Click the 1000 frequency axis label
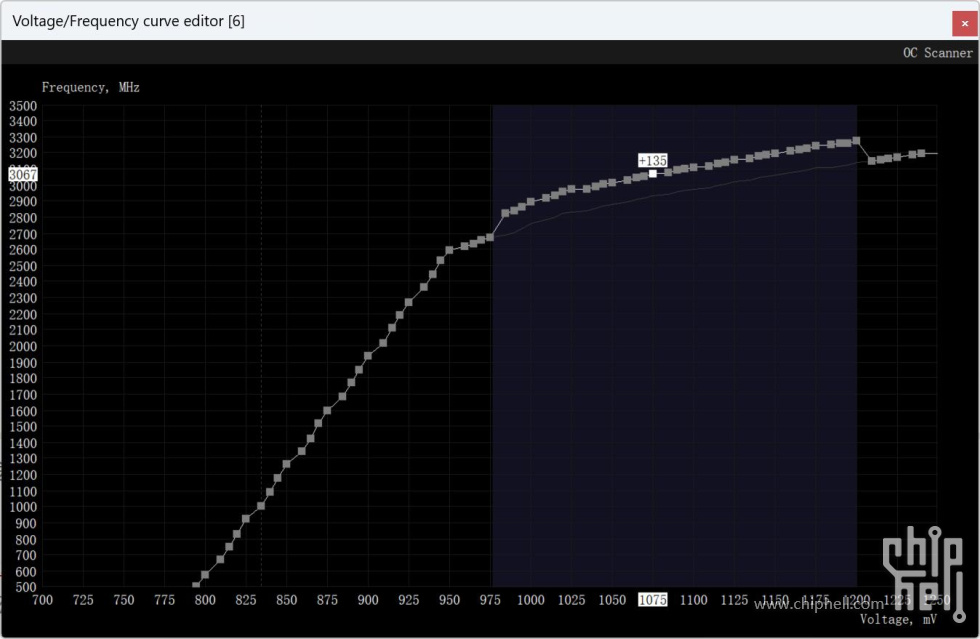This screenshot has height=639, width=980. click(22, 507)
